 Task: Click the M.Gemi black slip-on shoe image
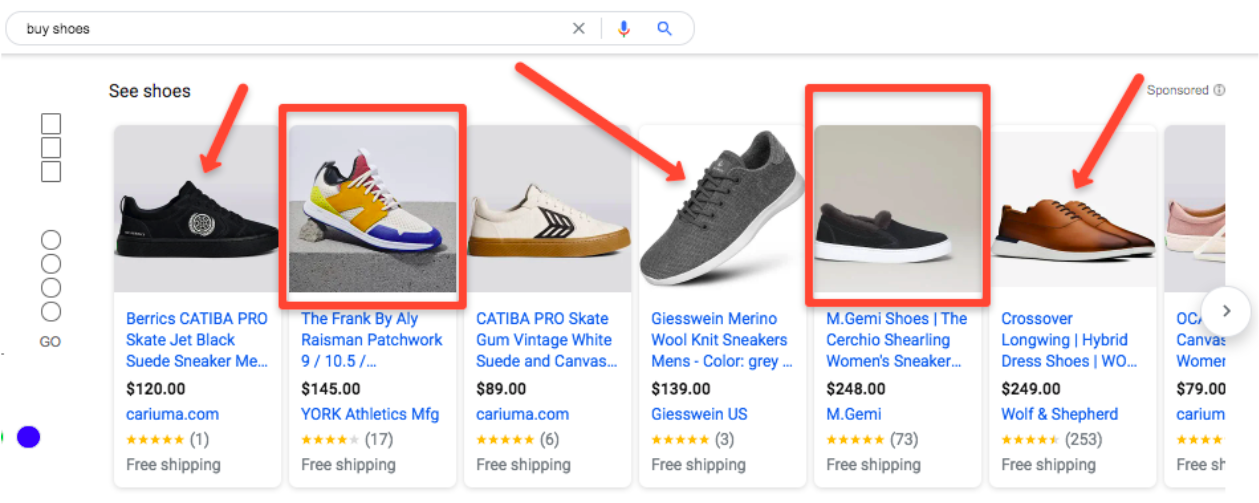coord(897,209)
